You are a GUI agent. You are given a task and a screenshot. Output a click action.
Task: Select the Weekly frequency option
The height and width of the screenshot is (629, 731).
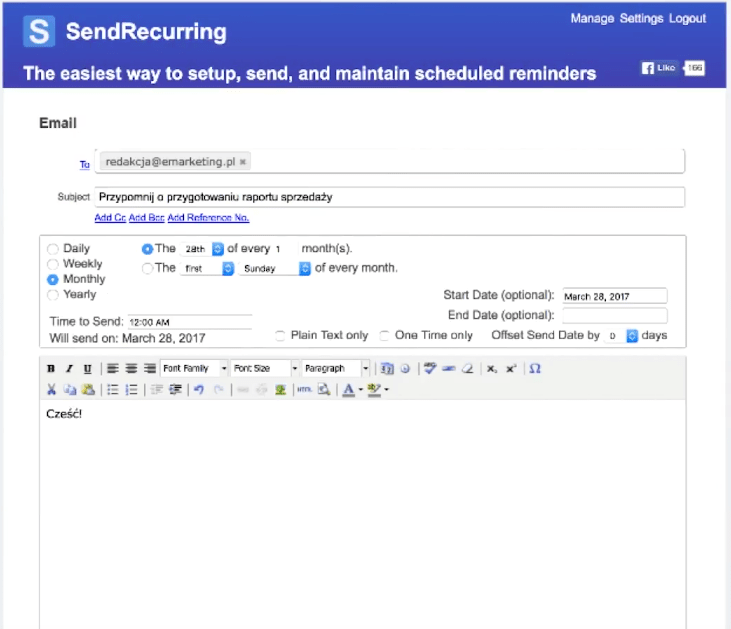click(x=53, y=264)
